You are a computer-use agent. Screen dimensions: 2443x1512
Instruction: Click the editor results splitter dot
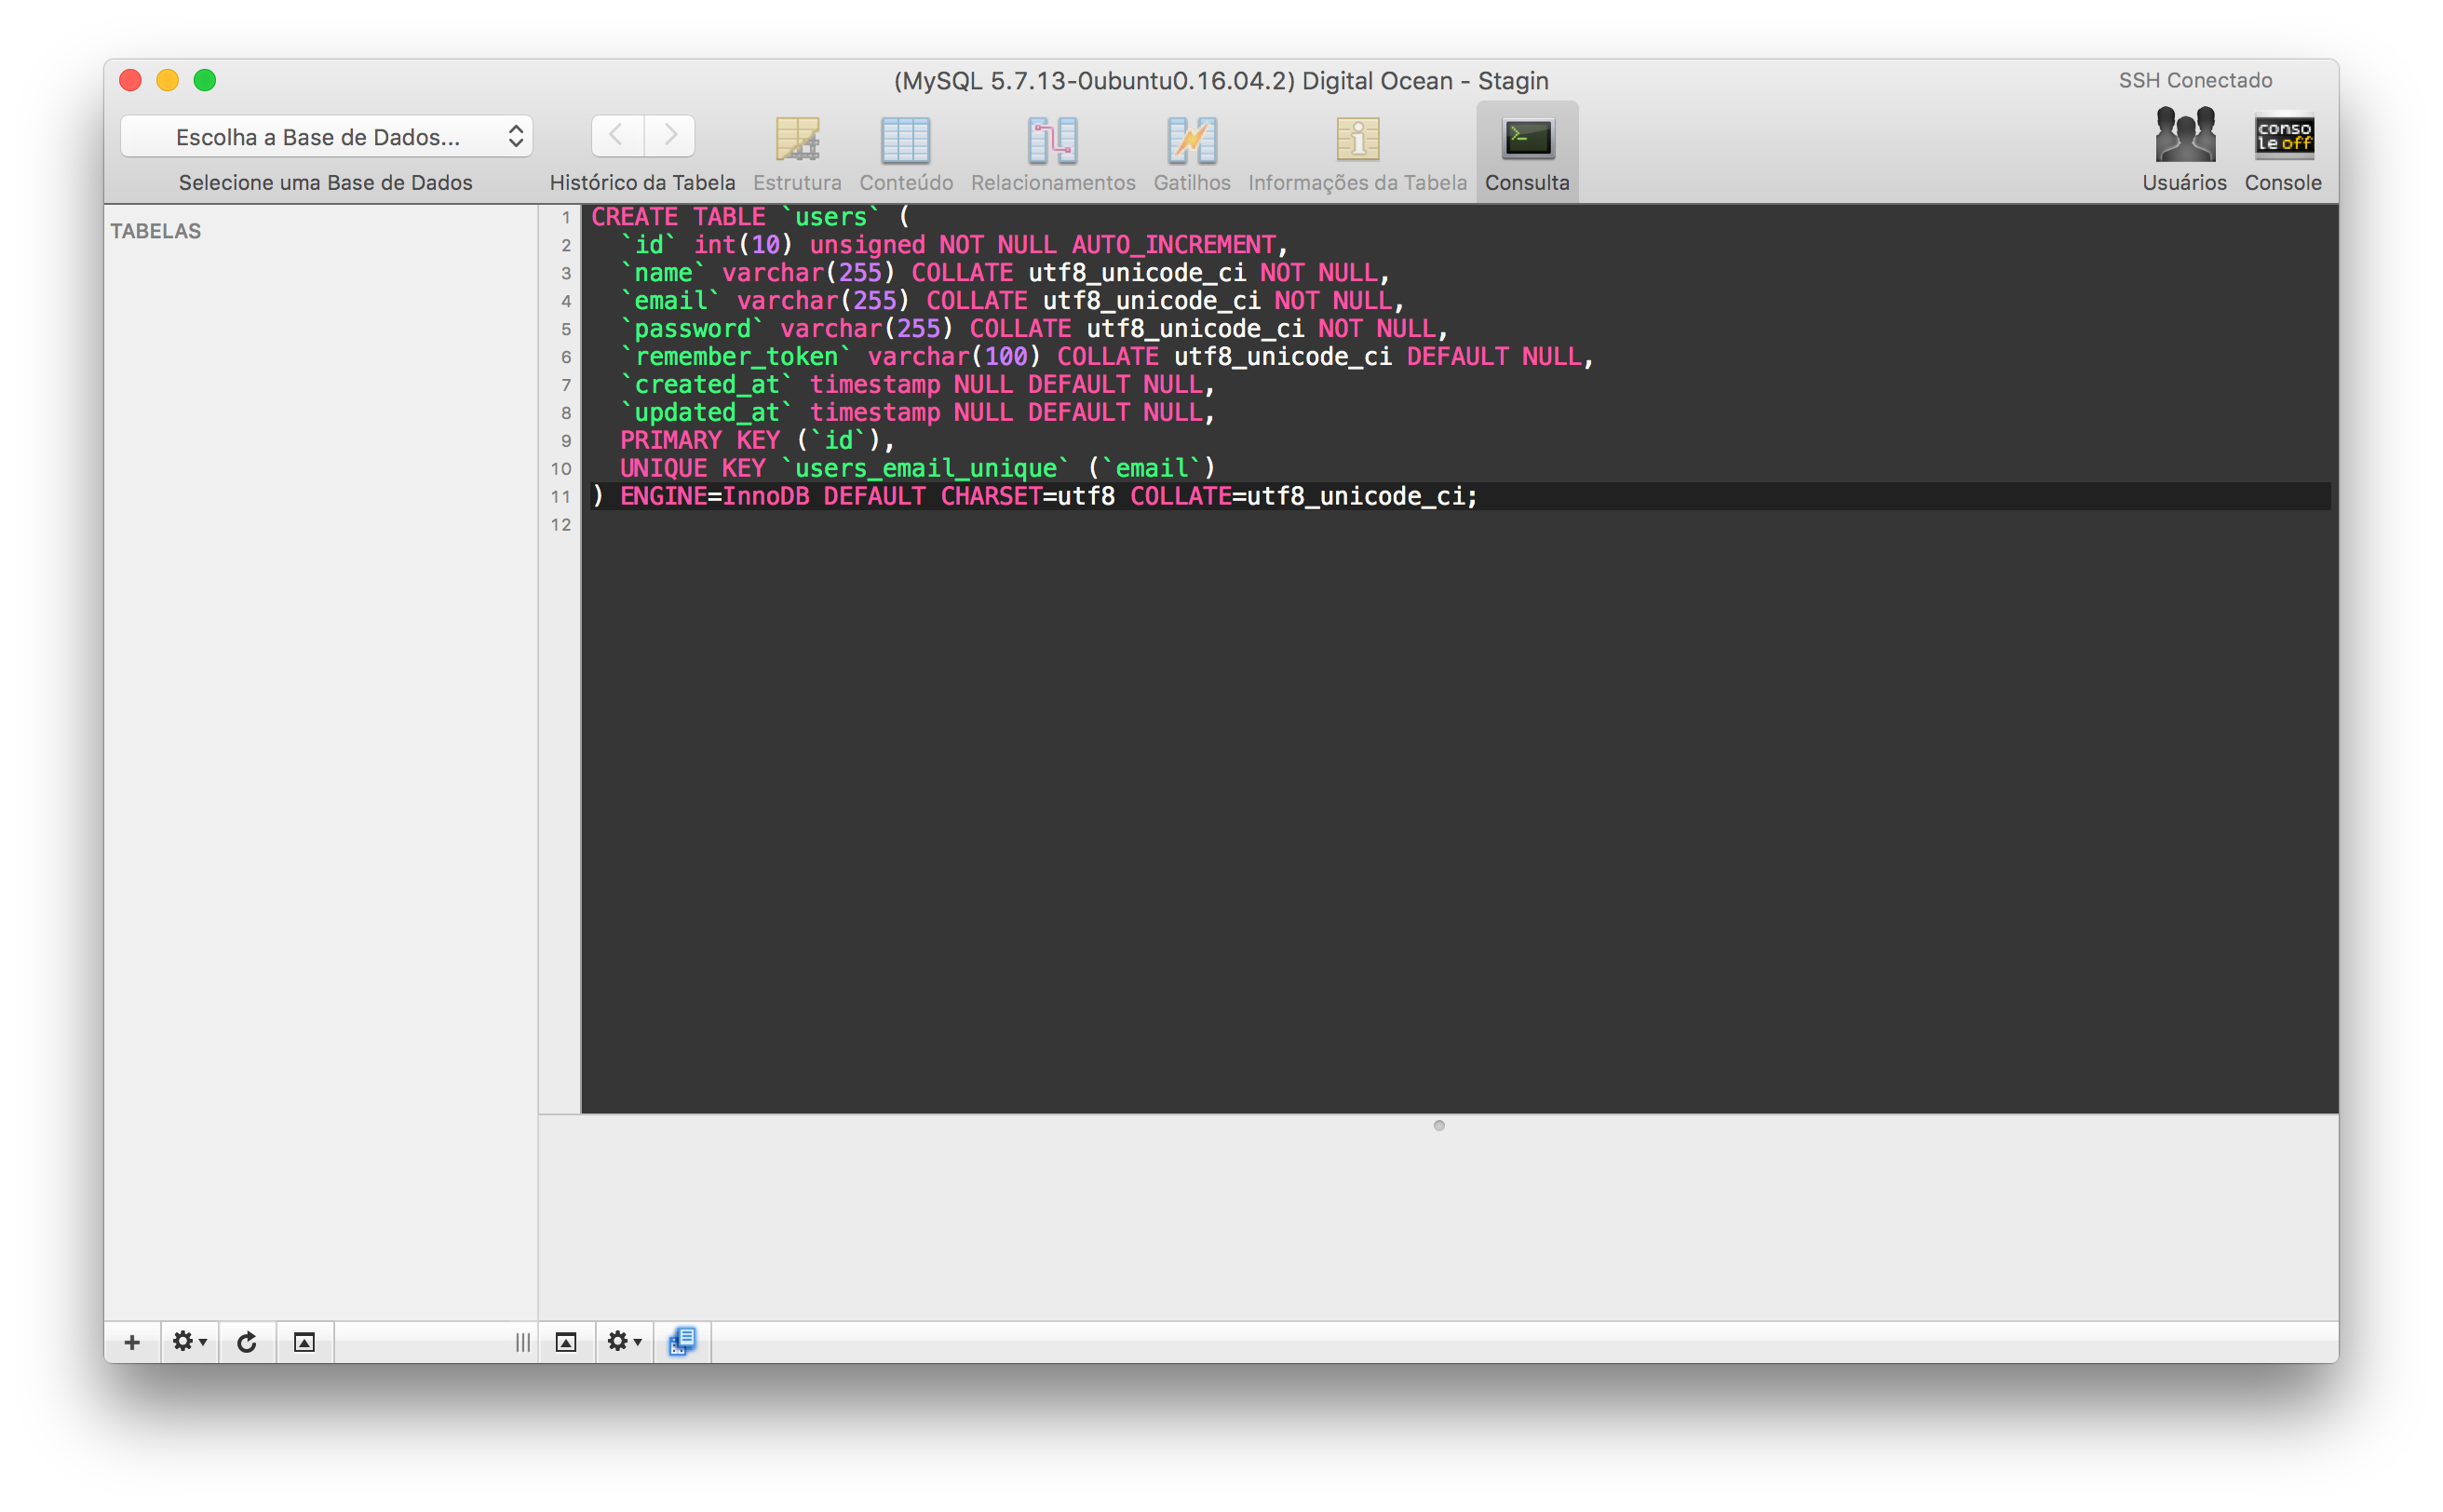pos(1439,1125)
